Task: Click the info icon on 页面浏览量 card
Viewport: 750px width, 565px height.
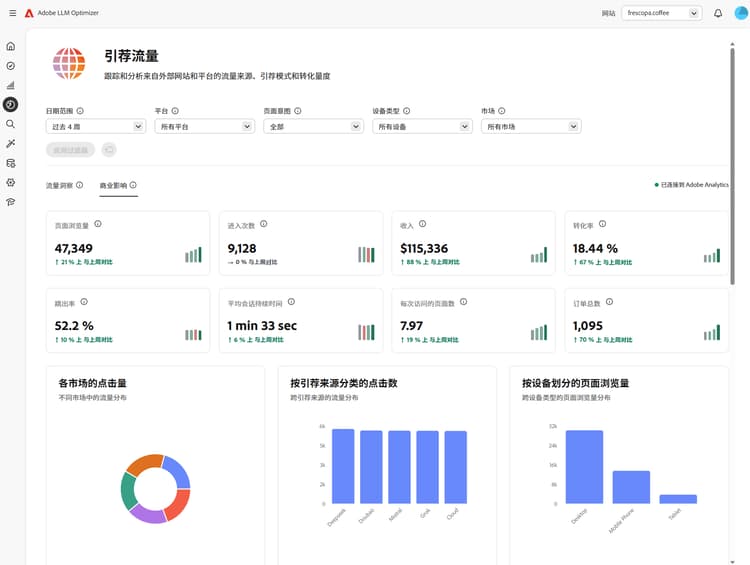Action: coord(98,223)
